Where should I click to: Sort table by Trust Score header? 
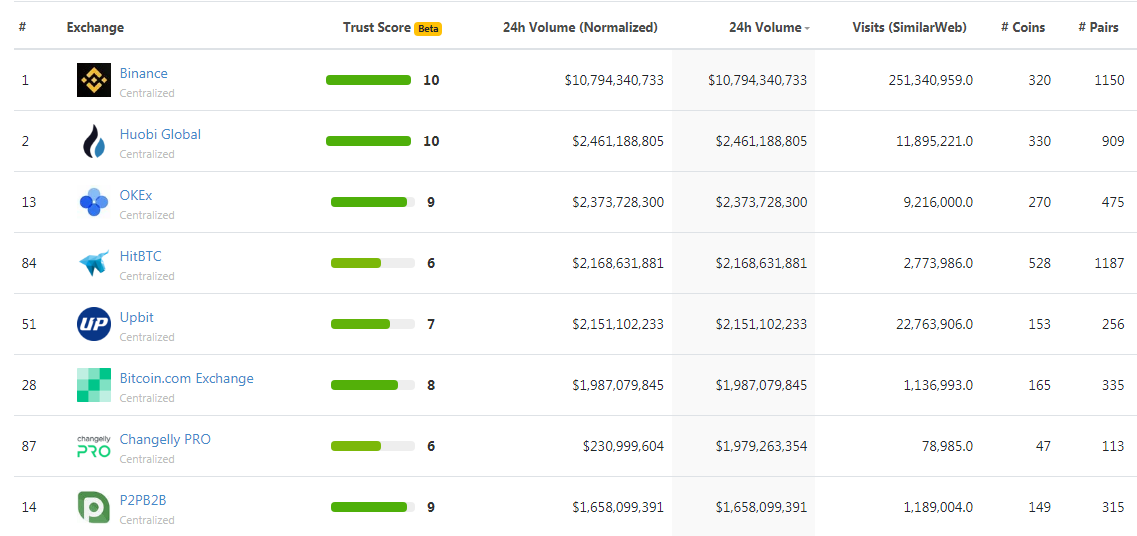click(x=377, y=28)
